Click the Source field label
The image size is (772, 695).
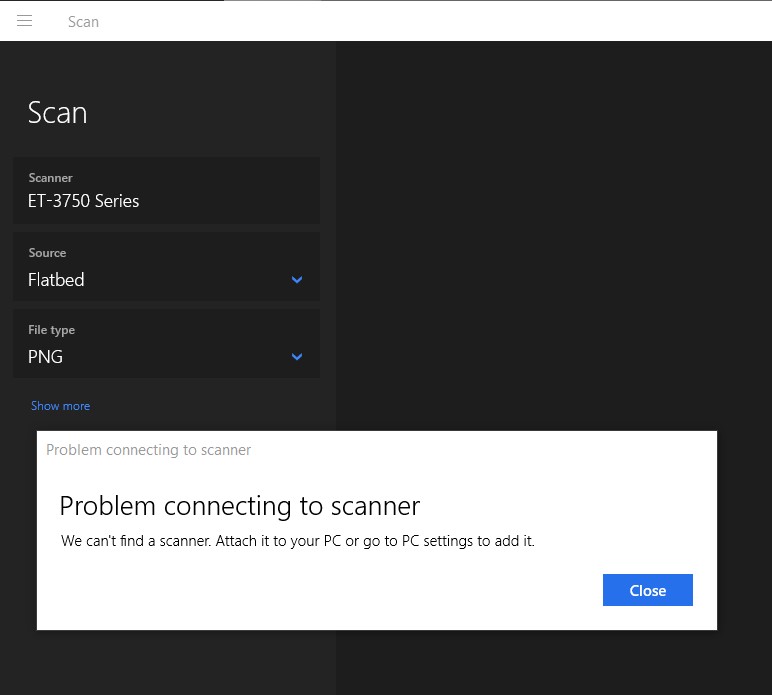click(x=47, y=253)
